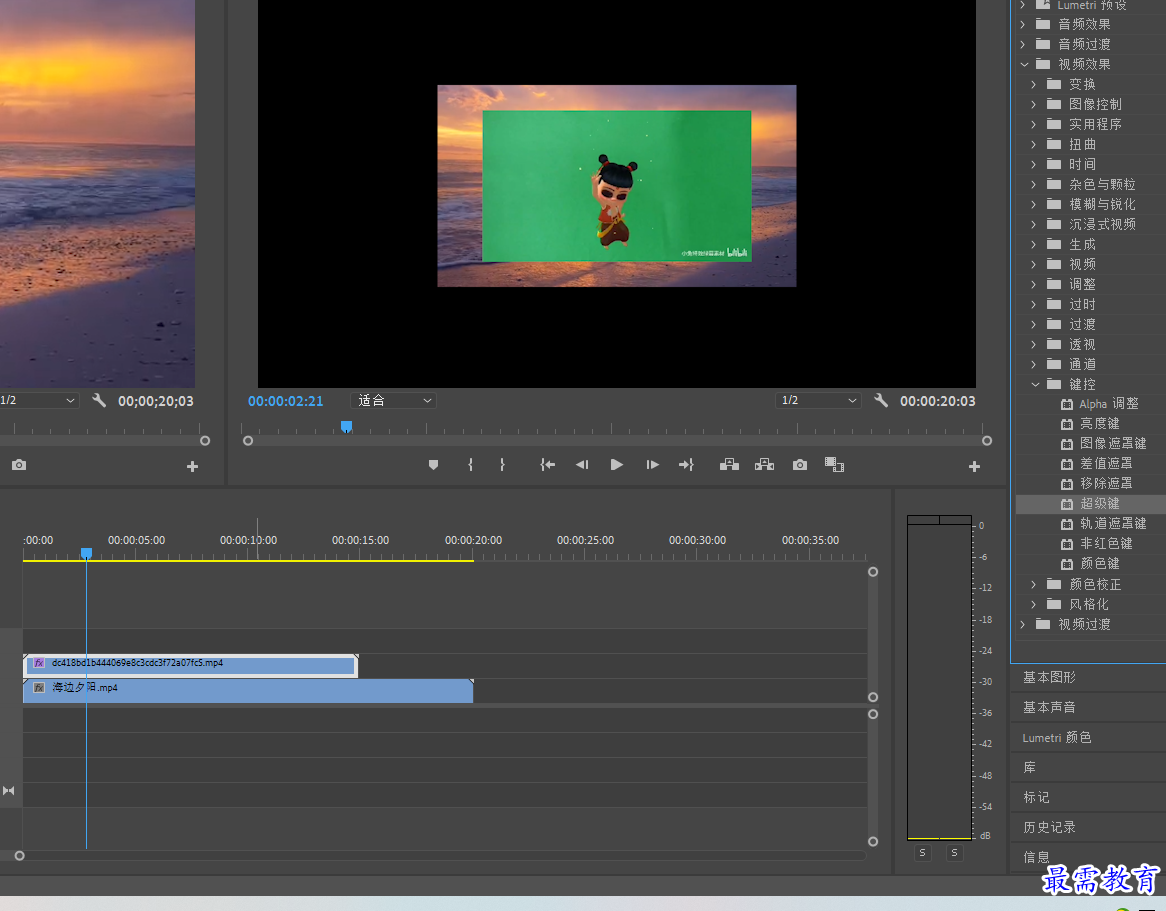Viewport: 1166px width, 911px height.
Task: Expand the 变换 folder
Action: (1034, 85)
